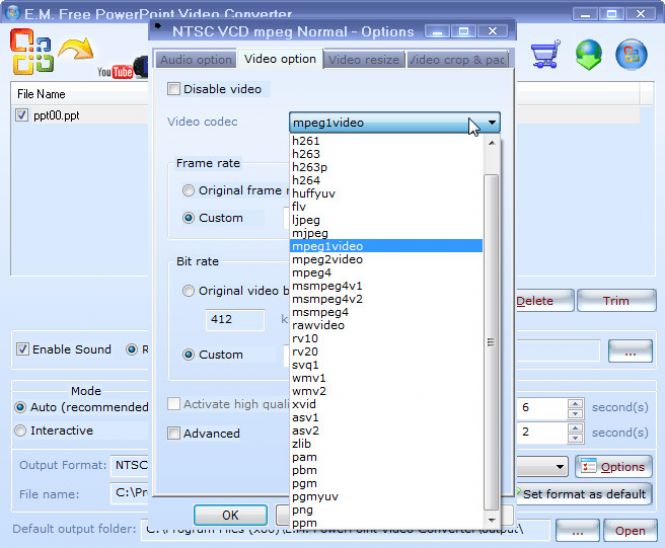
Task: Click the round Windows-logo icon in the toolbar
Action: pos(631,55)
